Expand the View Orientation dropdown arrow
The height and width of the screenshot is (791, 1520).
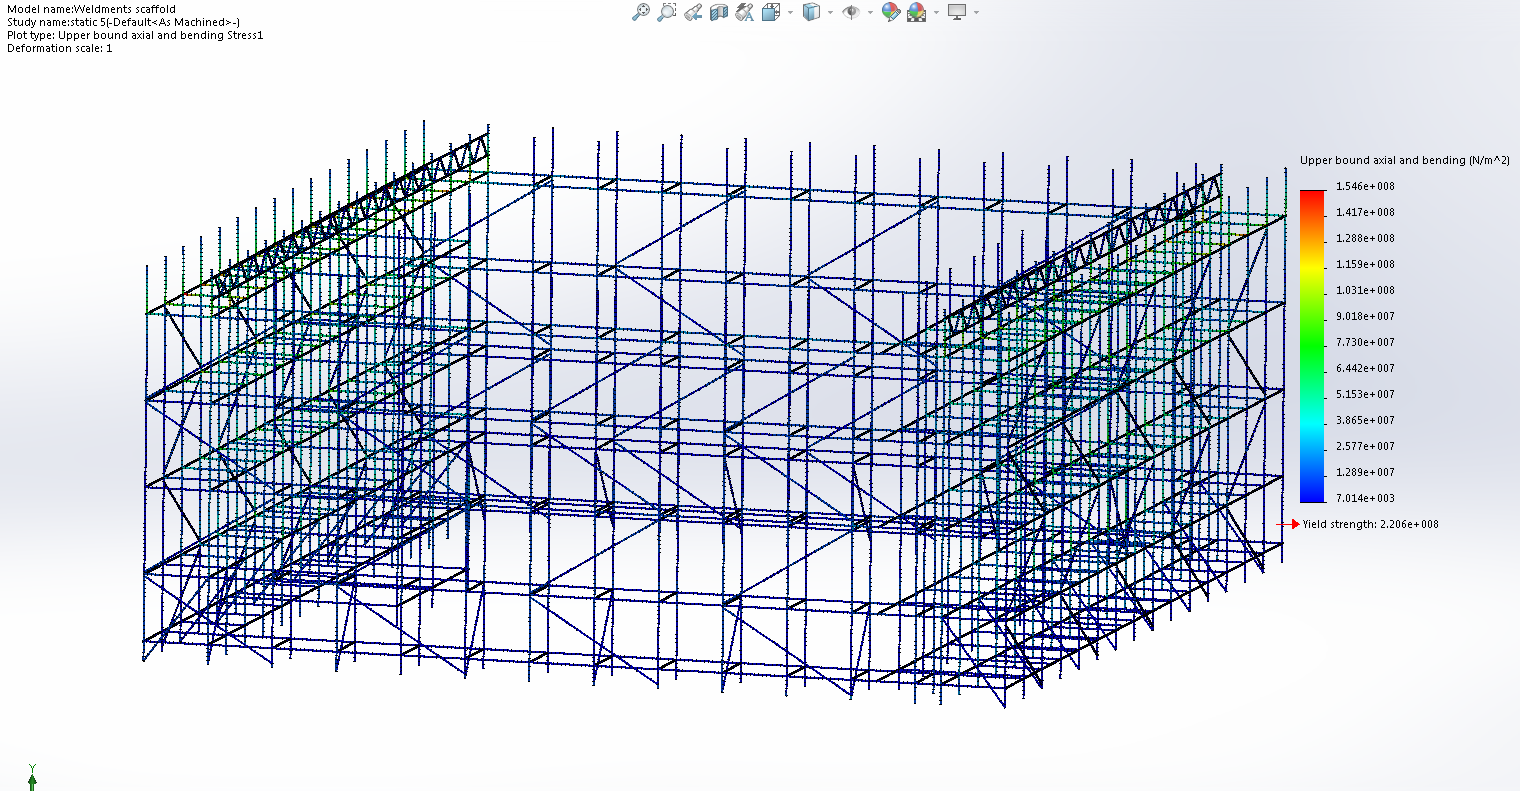pyautogui.click(x=790, y=12)
